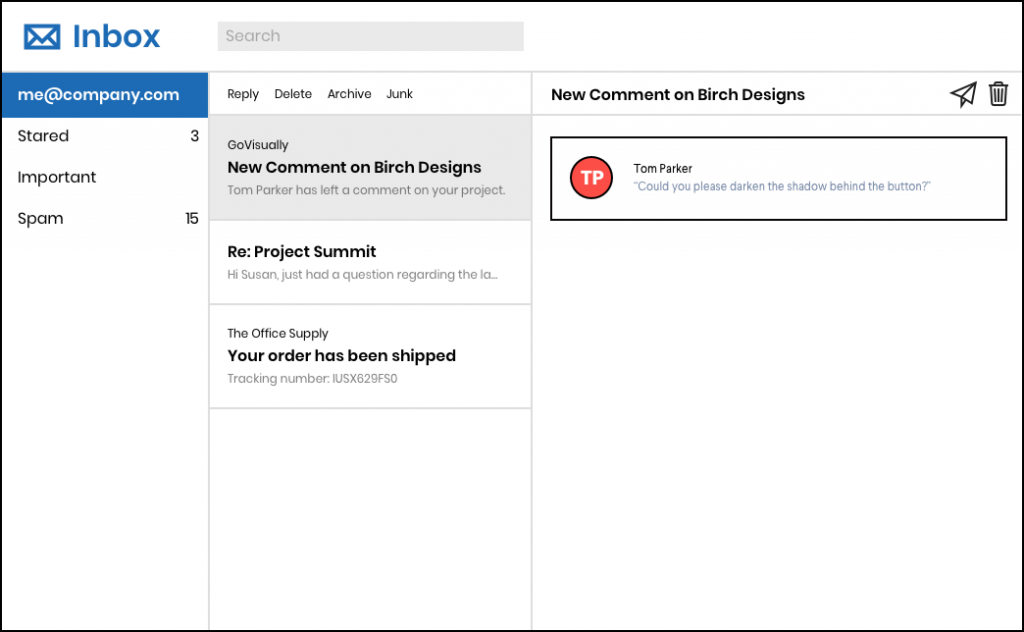Click the Spam count badge showing 15
The height and width of the screenshot is (632, 1024).
(191, 218)
